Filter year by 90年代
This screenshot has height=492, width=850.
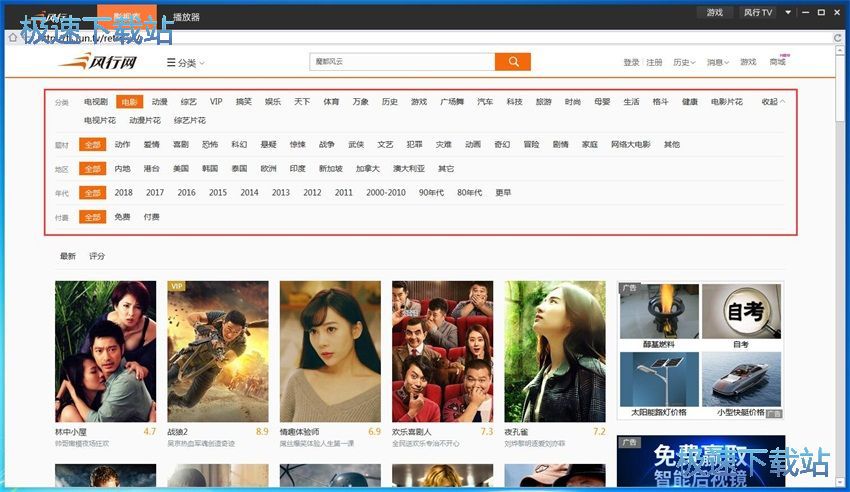click(x=431, y=192)
